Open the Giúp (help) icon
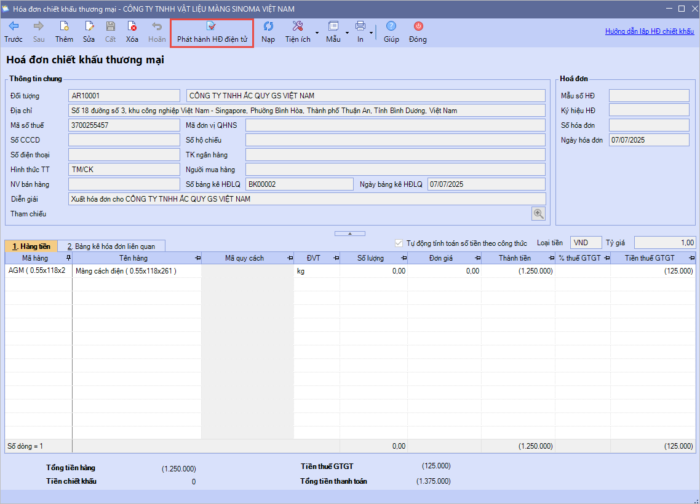 coord(392,26)
